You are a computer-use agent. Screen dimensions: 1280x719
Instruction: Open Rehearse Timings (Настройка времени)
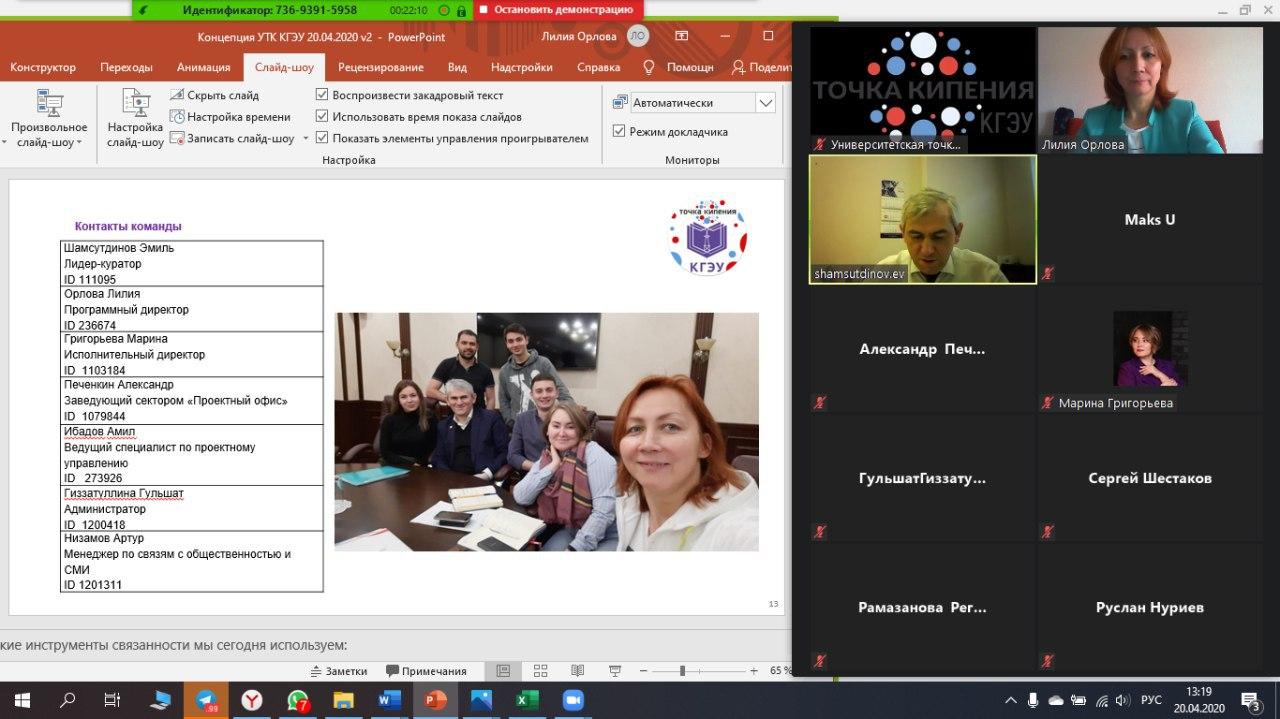coord(228,117)
